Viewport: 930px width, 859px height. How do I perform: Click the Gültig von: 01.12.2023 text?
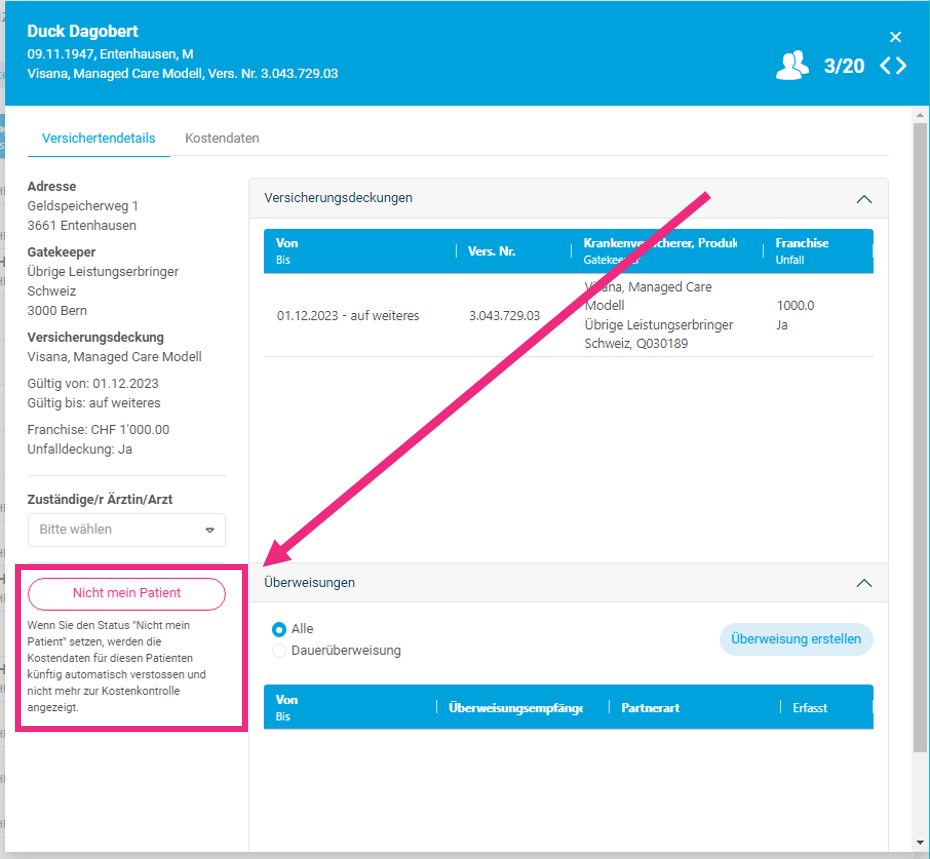[x=93, y=383]
